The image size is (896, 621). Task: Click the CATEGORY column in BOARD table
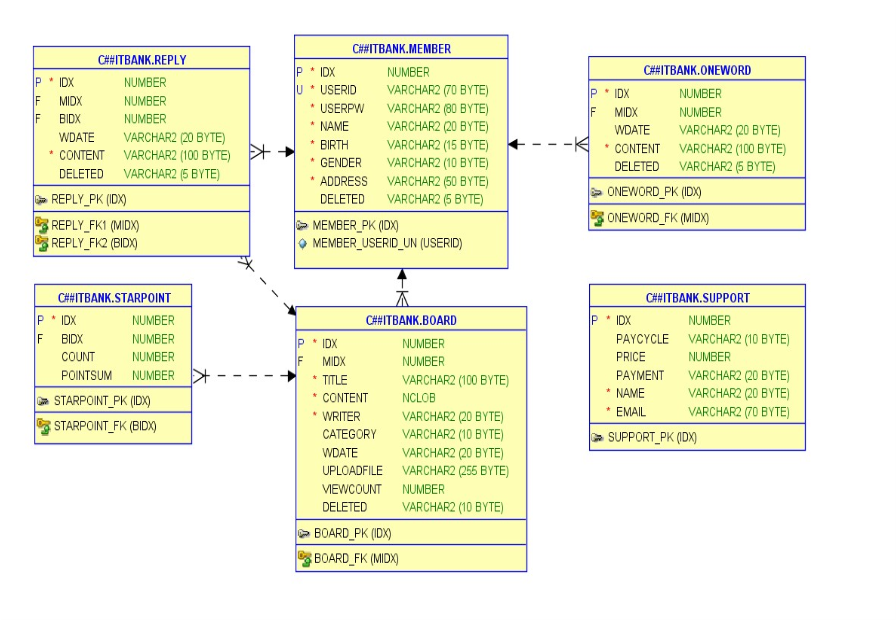(349, 435)
